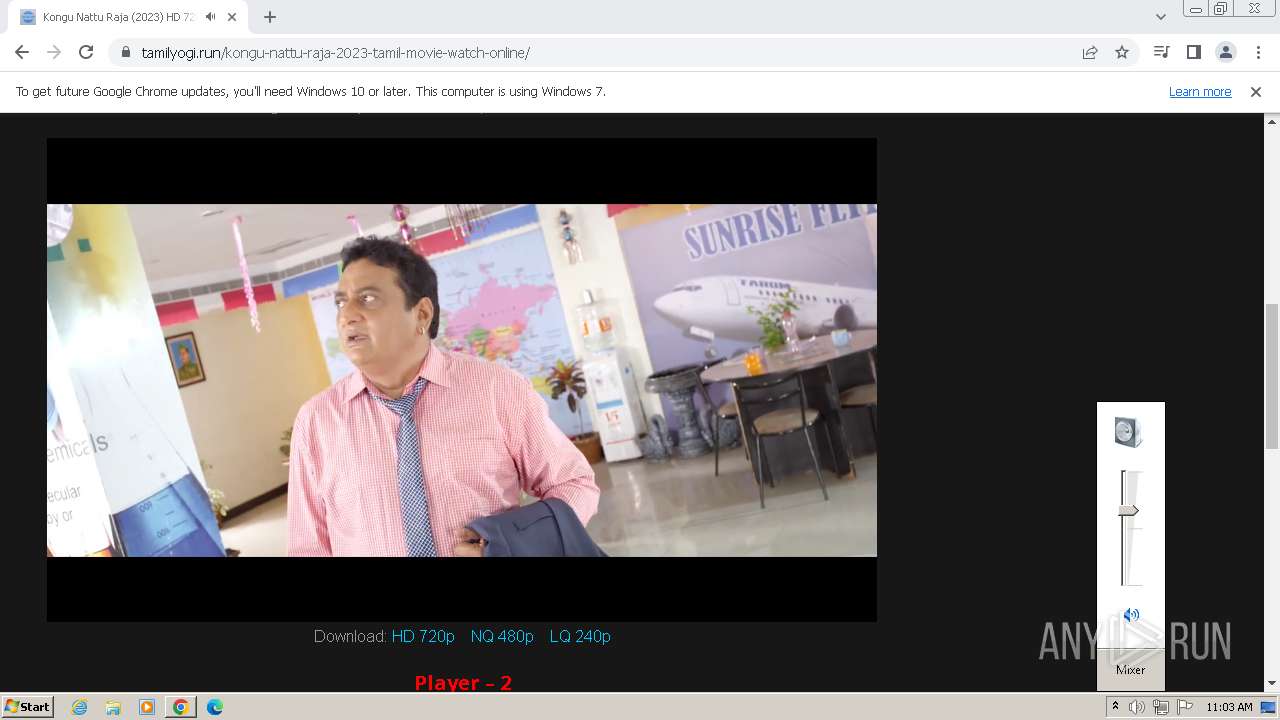Viewport: 1280px width, 720px height.
Task: Restore down the Chrome window
Action: coord(1221,9)
